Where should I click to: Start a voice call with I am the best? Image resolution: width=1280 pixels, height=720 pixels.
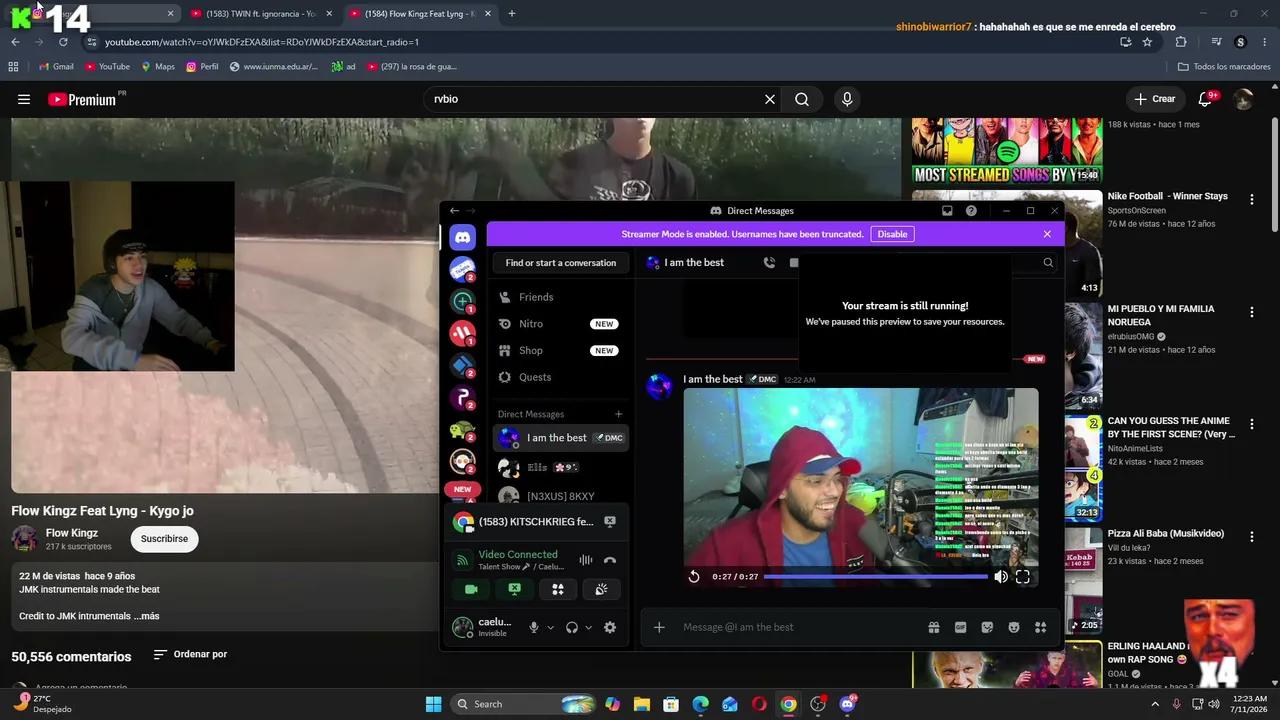[x=769, y=263]
